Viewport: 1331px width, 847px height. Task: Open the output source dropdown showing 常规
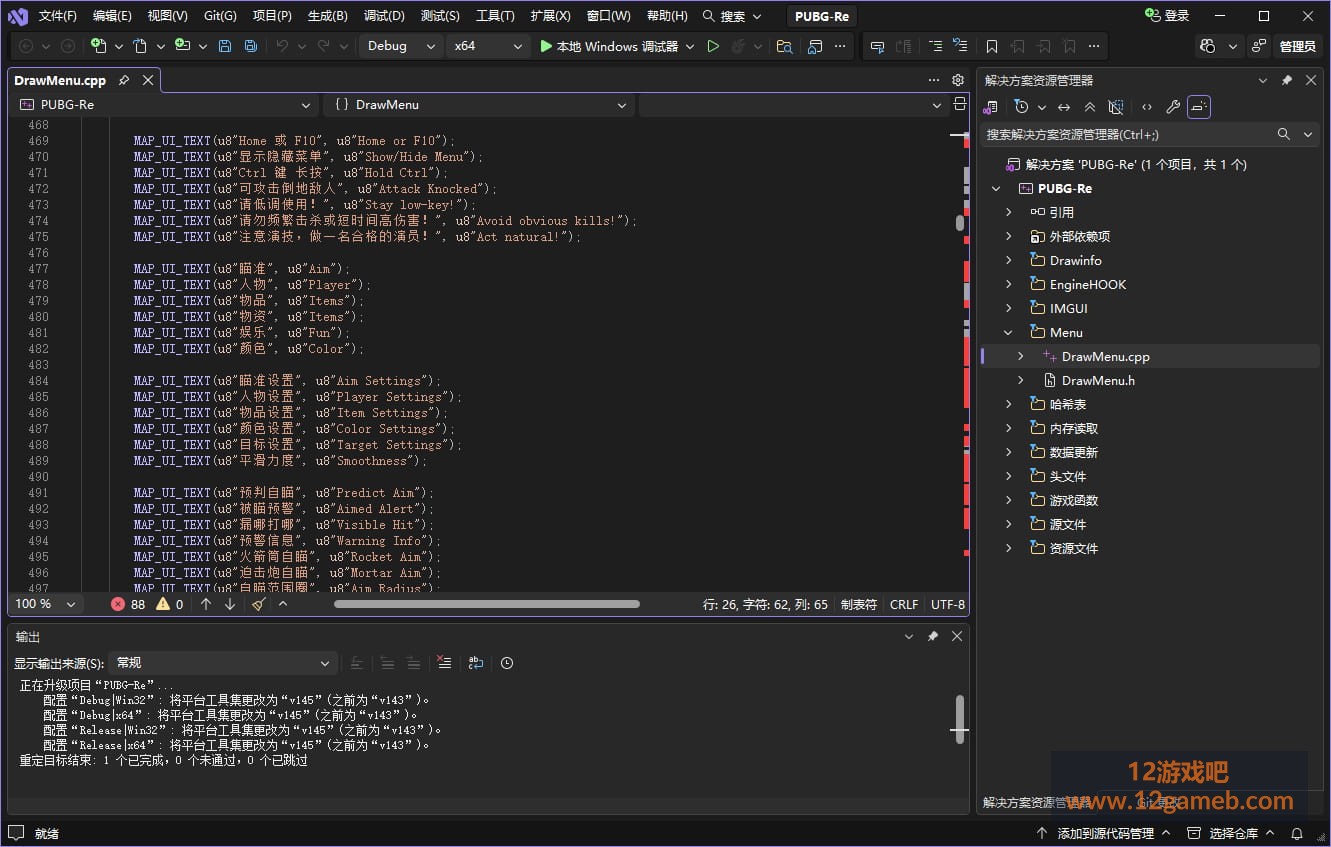(222, 663)
